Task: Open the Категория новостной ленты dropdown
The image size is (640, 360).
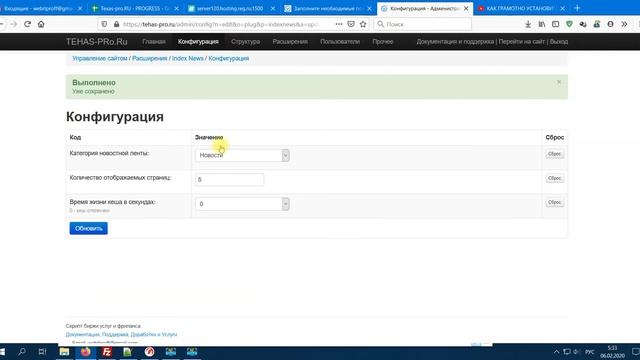Action: pyautogui.click(x=242, y=155)
